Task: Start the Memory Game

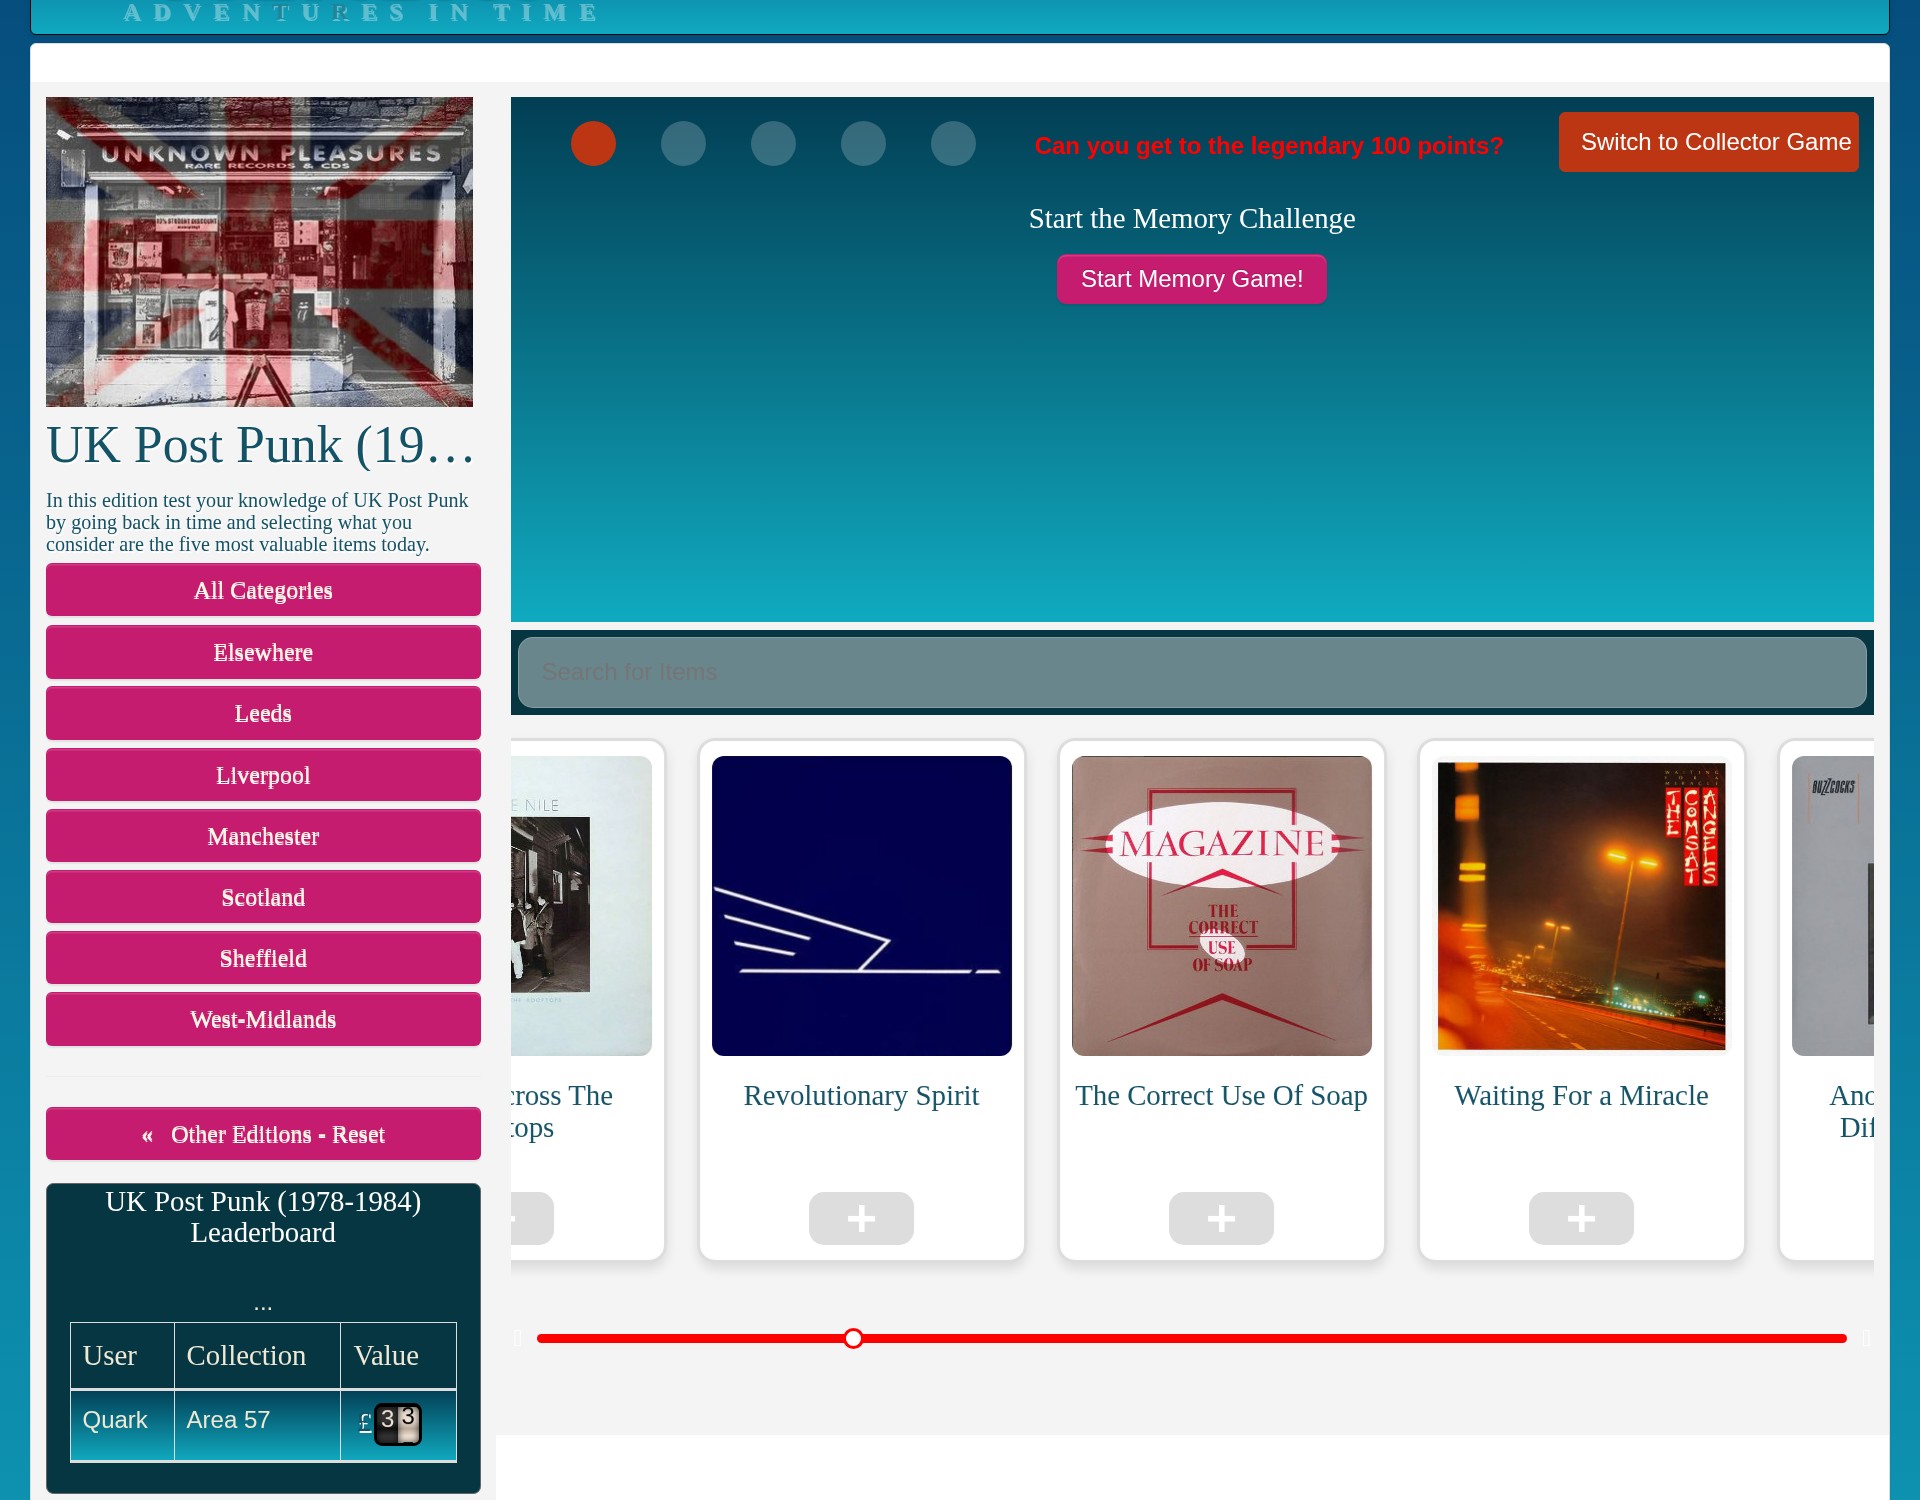Action: (1191, 279)
